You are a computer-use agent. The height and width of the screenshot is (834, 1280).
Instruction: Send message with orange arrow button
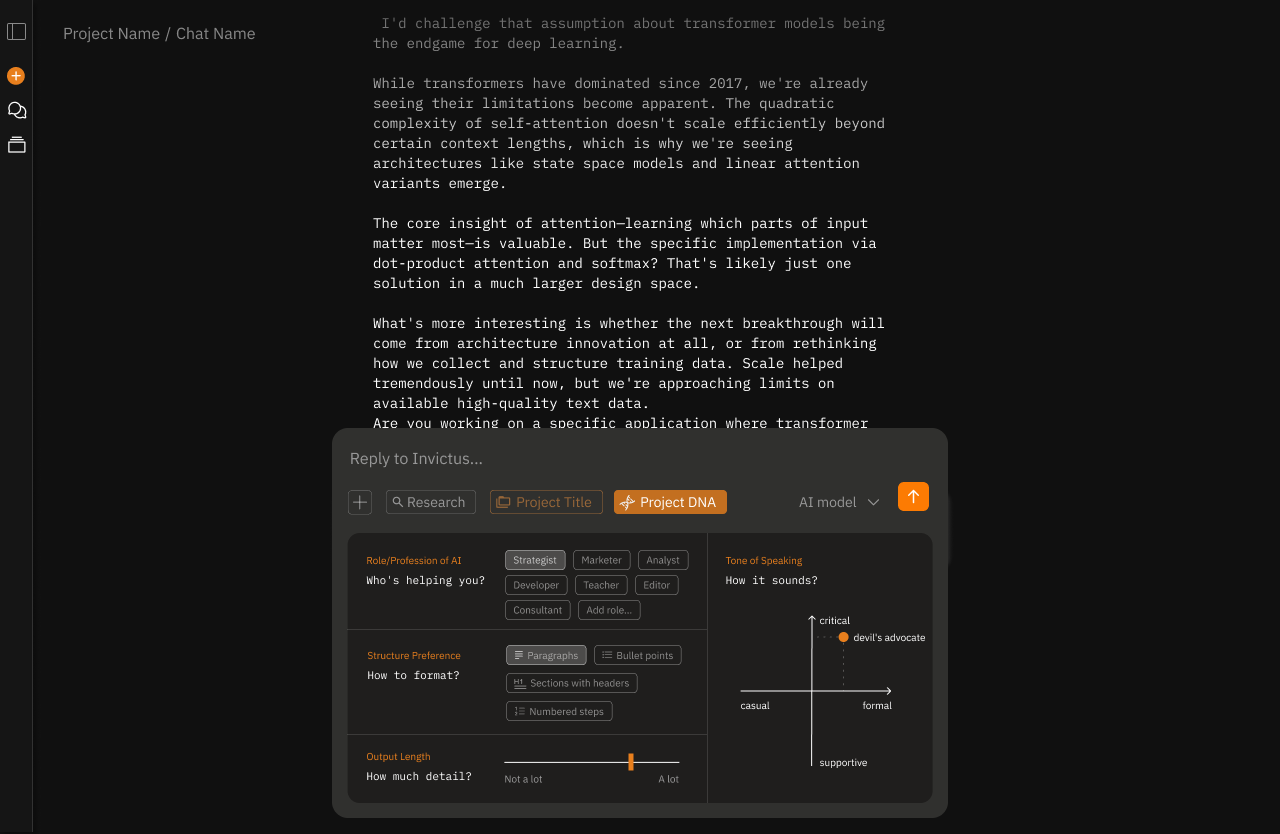point(913,497)
